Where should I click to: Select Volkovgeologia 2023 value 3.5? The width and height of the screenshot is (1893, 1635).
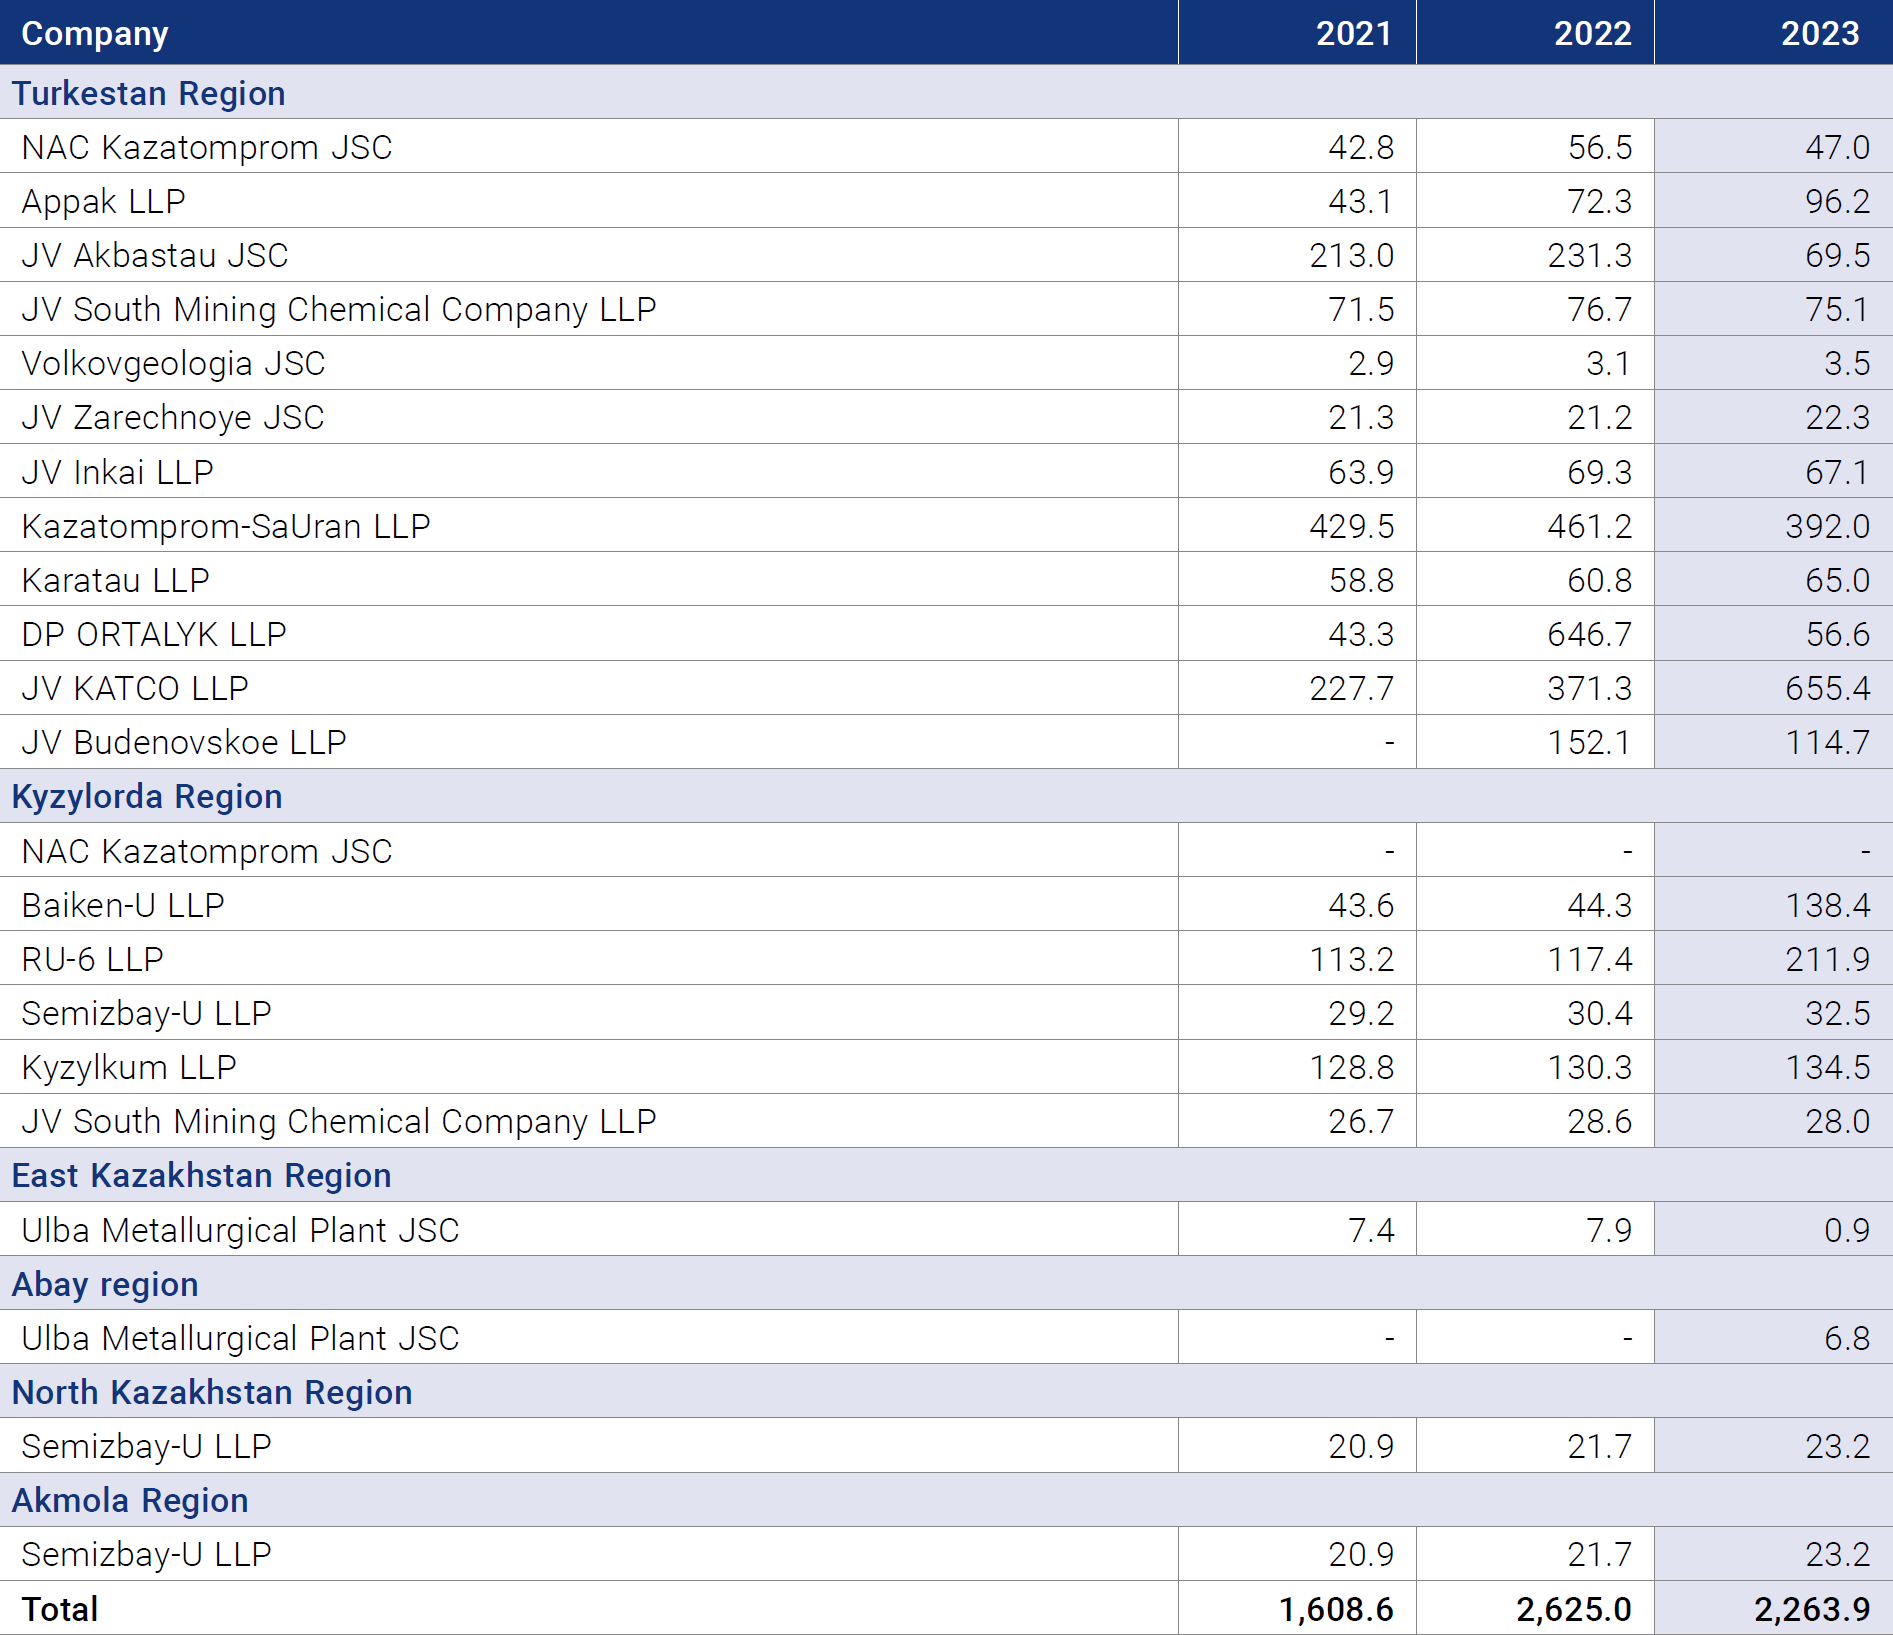coord(1847,363)
